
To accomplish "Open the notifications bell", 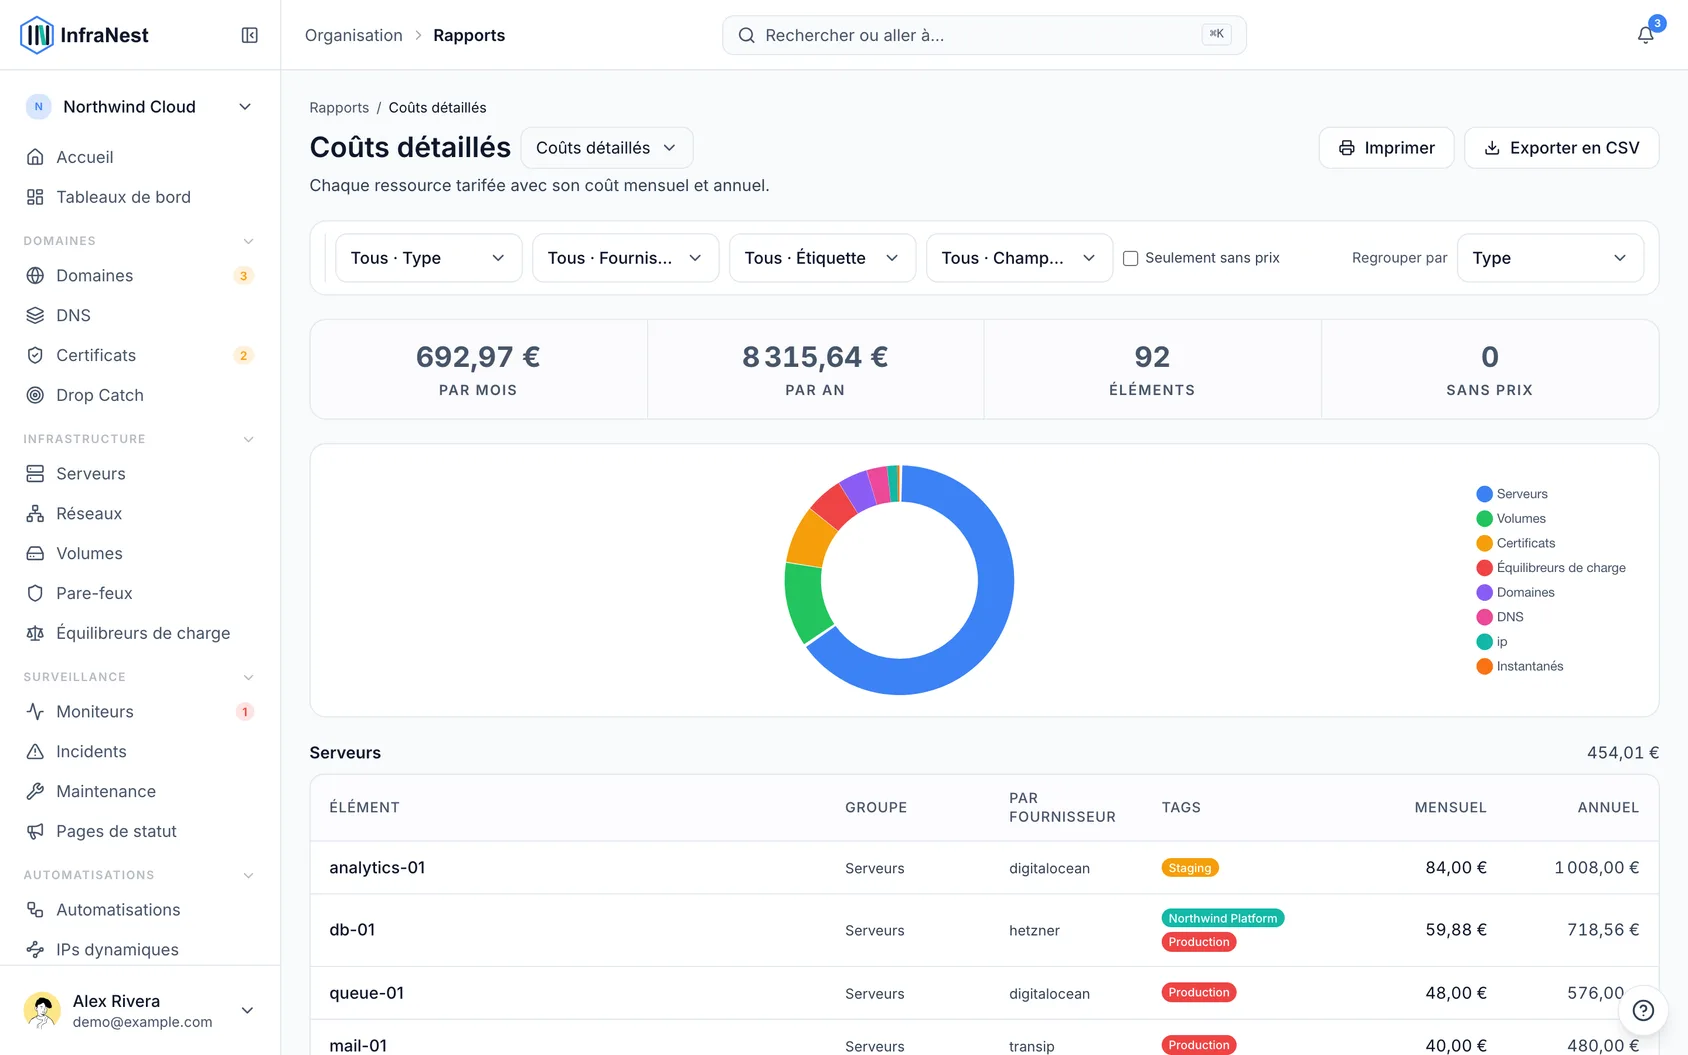I will (x=1645, y=35).
